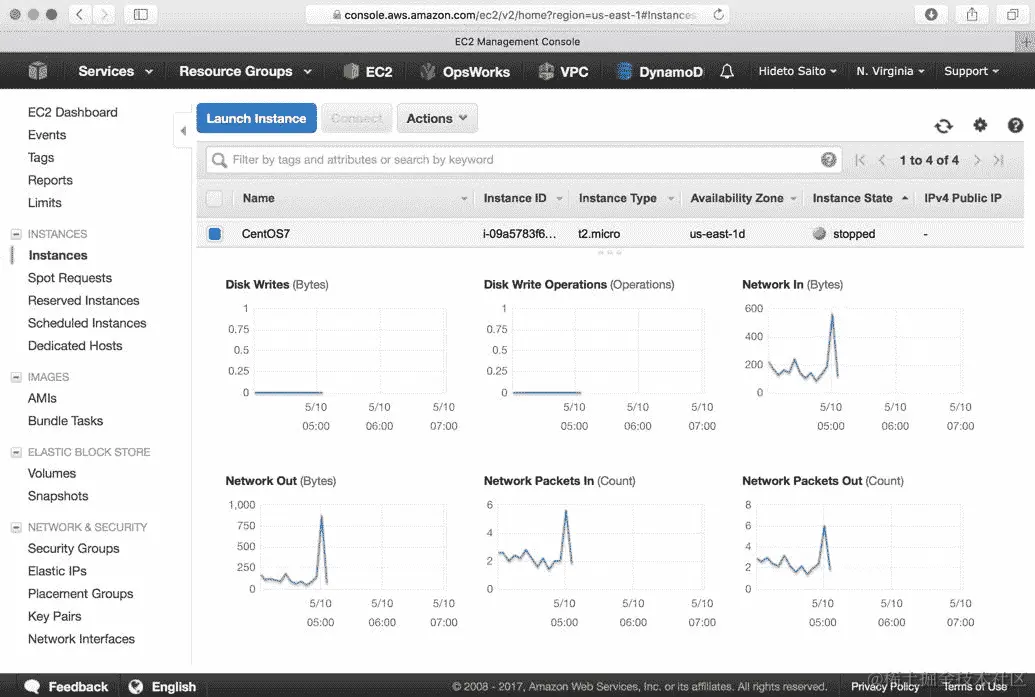Open Safari downloads icon

[x=931, y=14]
